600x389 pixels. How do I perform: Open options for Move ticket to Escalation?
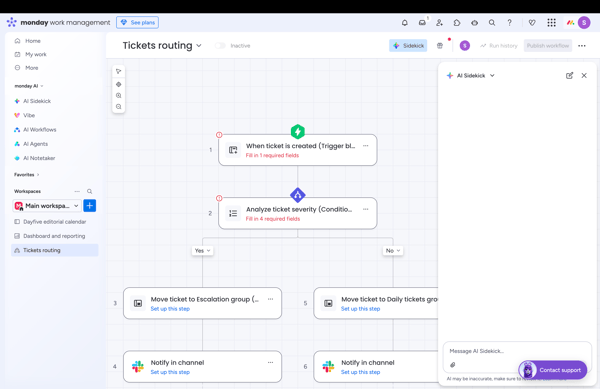click(271, 299)
